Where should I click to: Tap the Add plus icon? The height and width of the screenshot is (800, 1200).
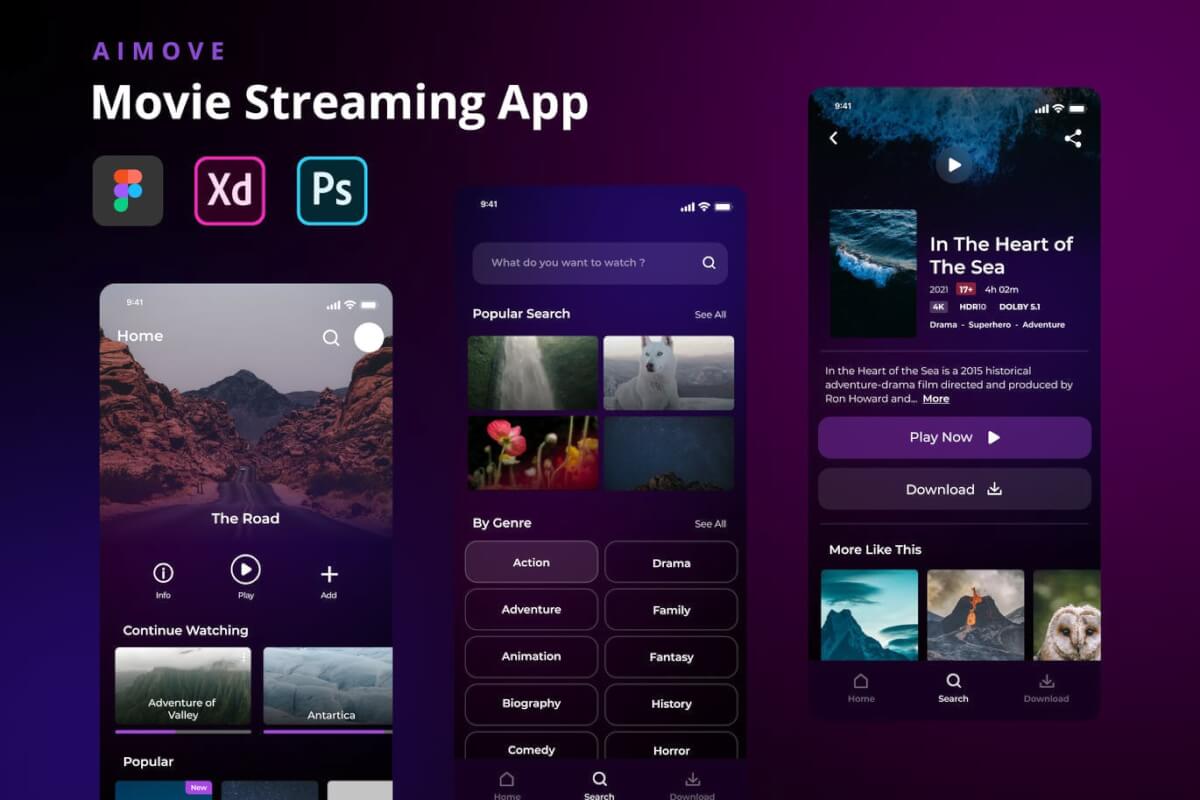click(x=329, y=574)
